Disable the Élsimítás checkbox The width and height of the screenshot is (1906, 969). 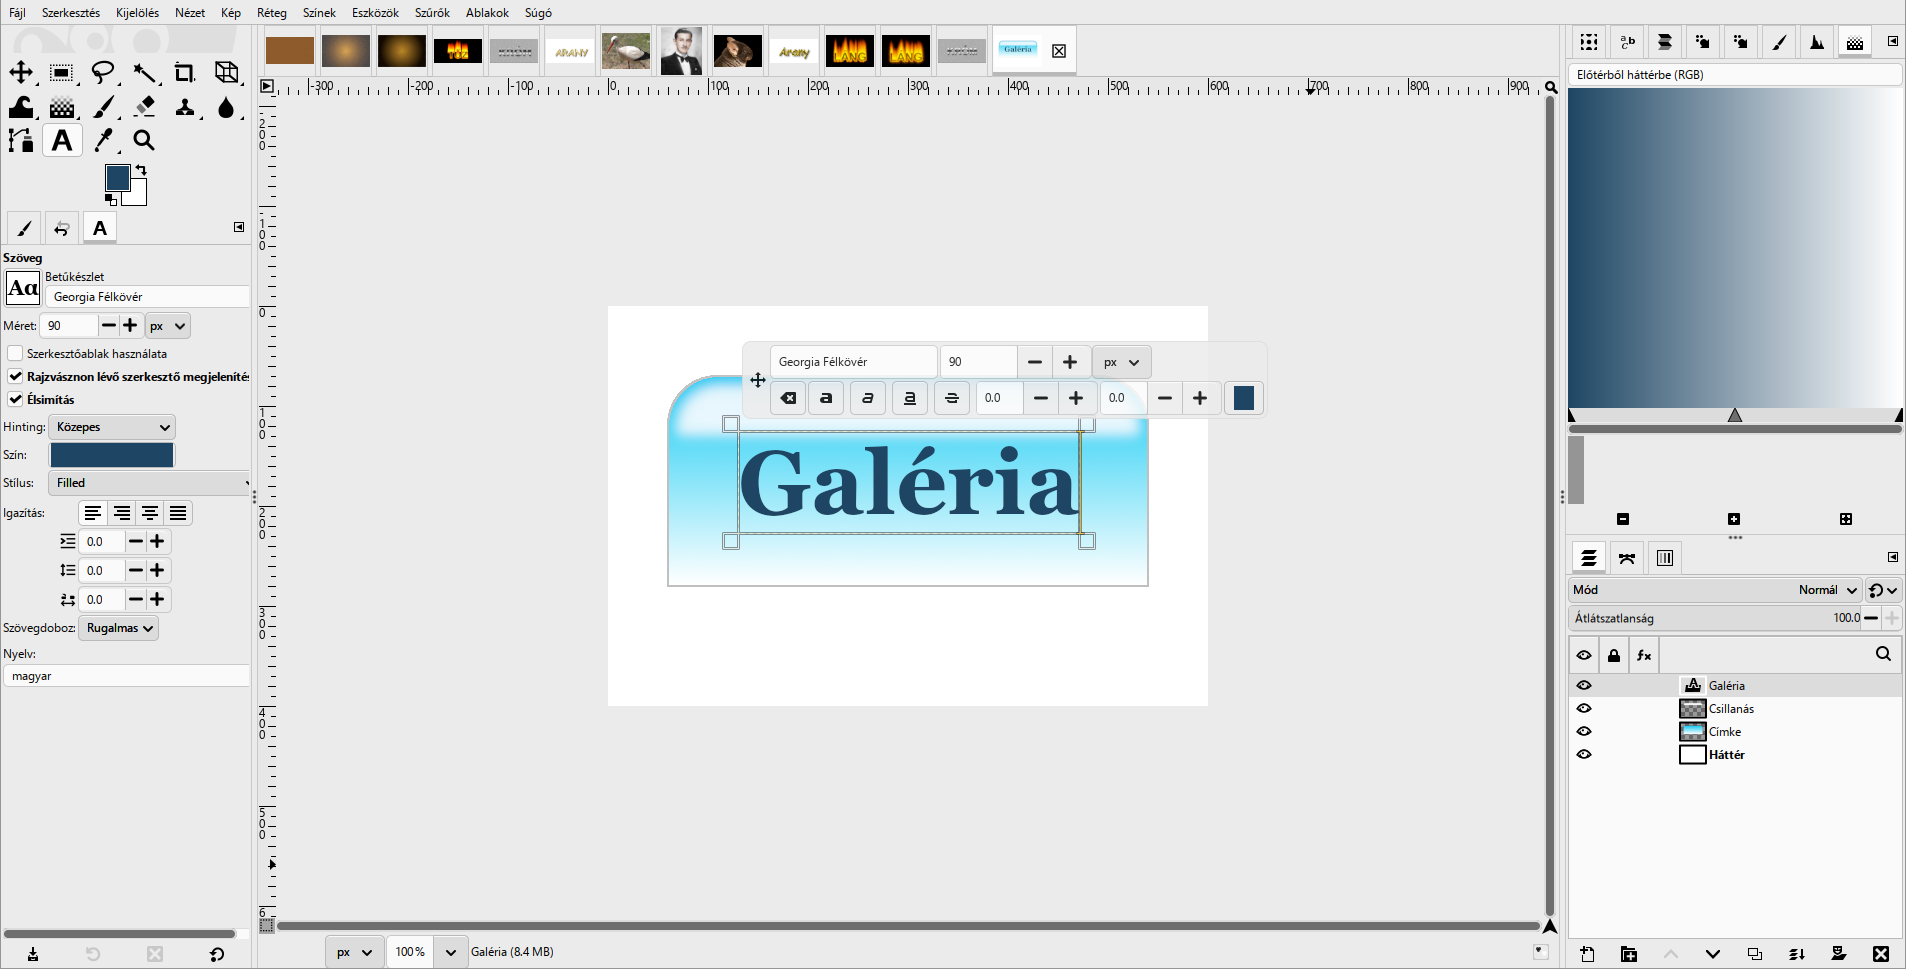pyautogui.click(x=15, y=399)
